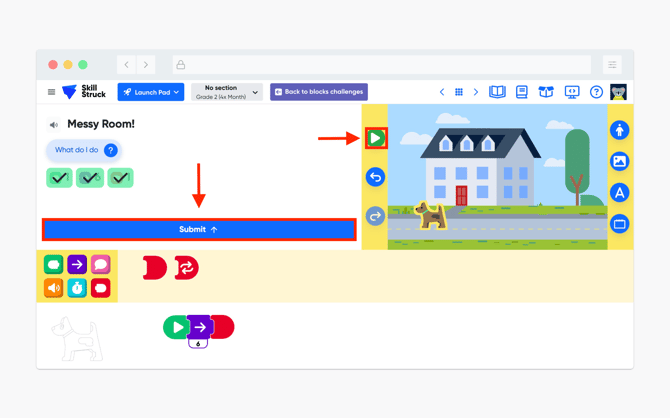Click the blue undo arrow button
670x418 pixels.
(x=375, y=177)
